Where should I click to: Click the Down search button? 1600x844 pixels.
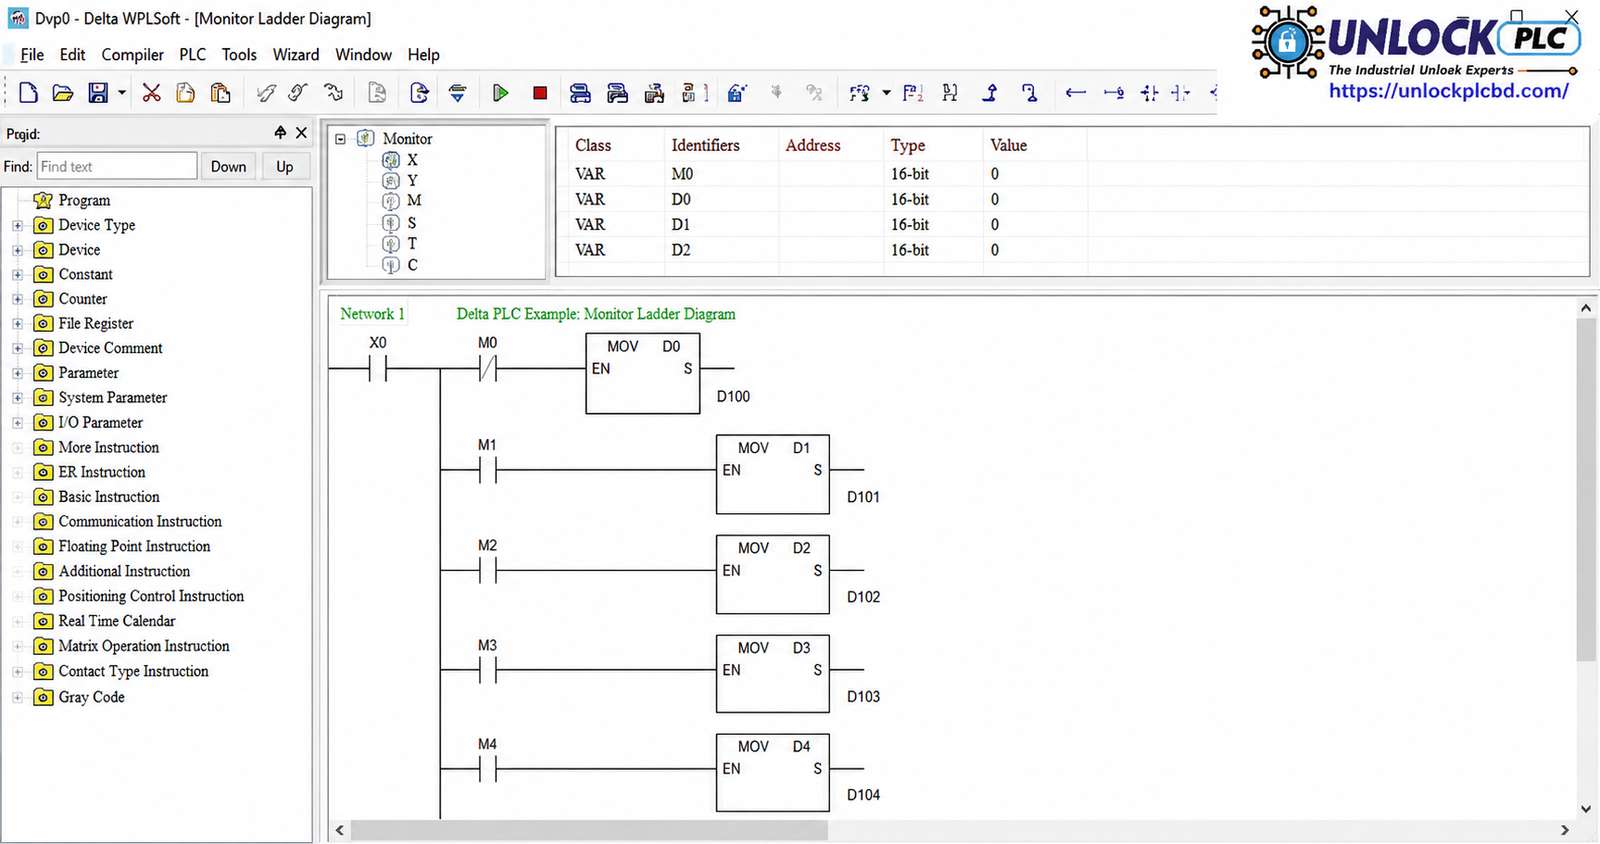[228, 167]
